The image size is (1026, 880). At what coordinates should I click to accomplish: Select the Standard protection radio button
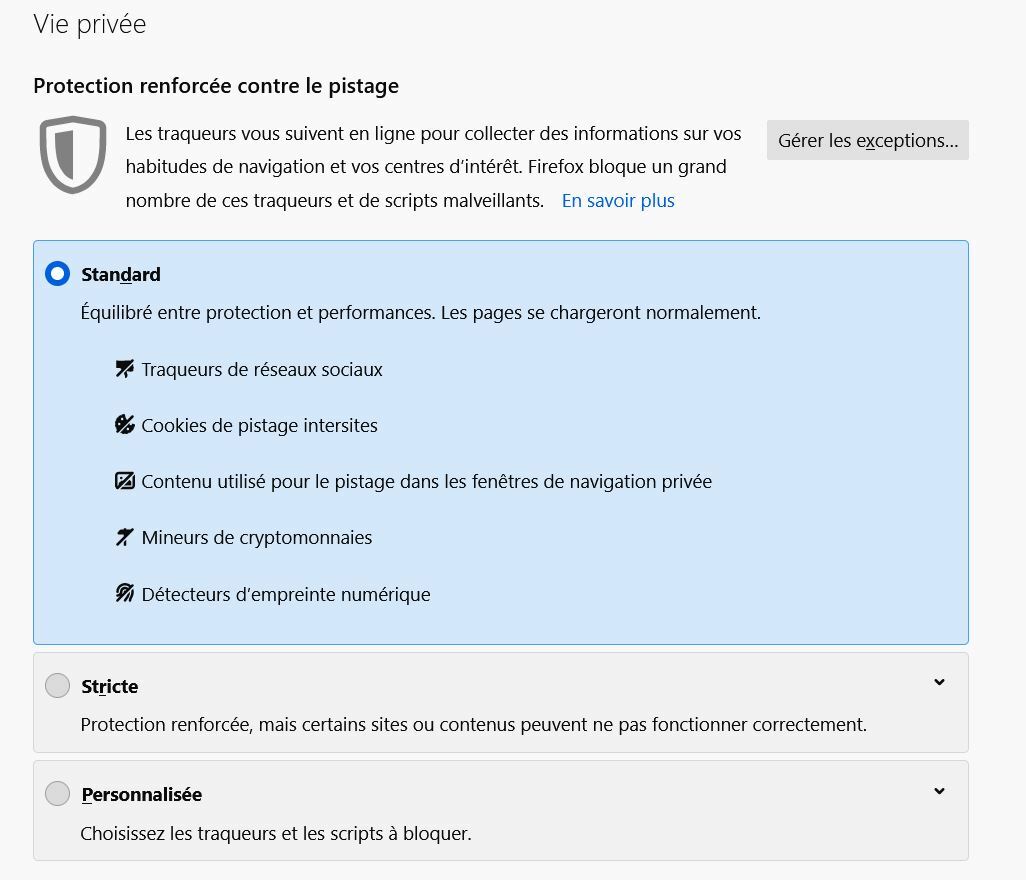(x=57, y=274)
